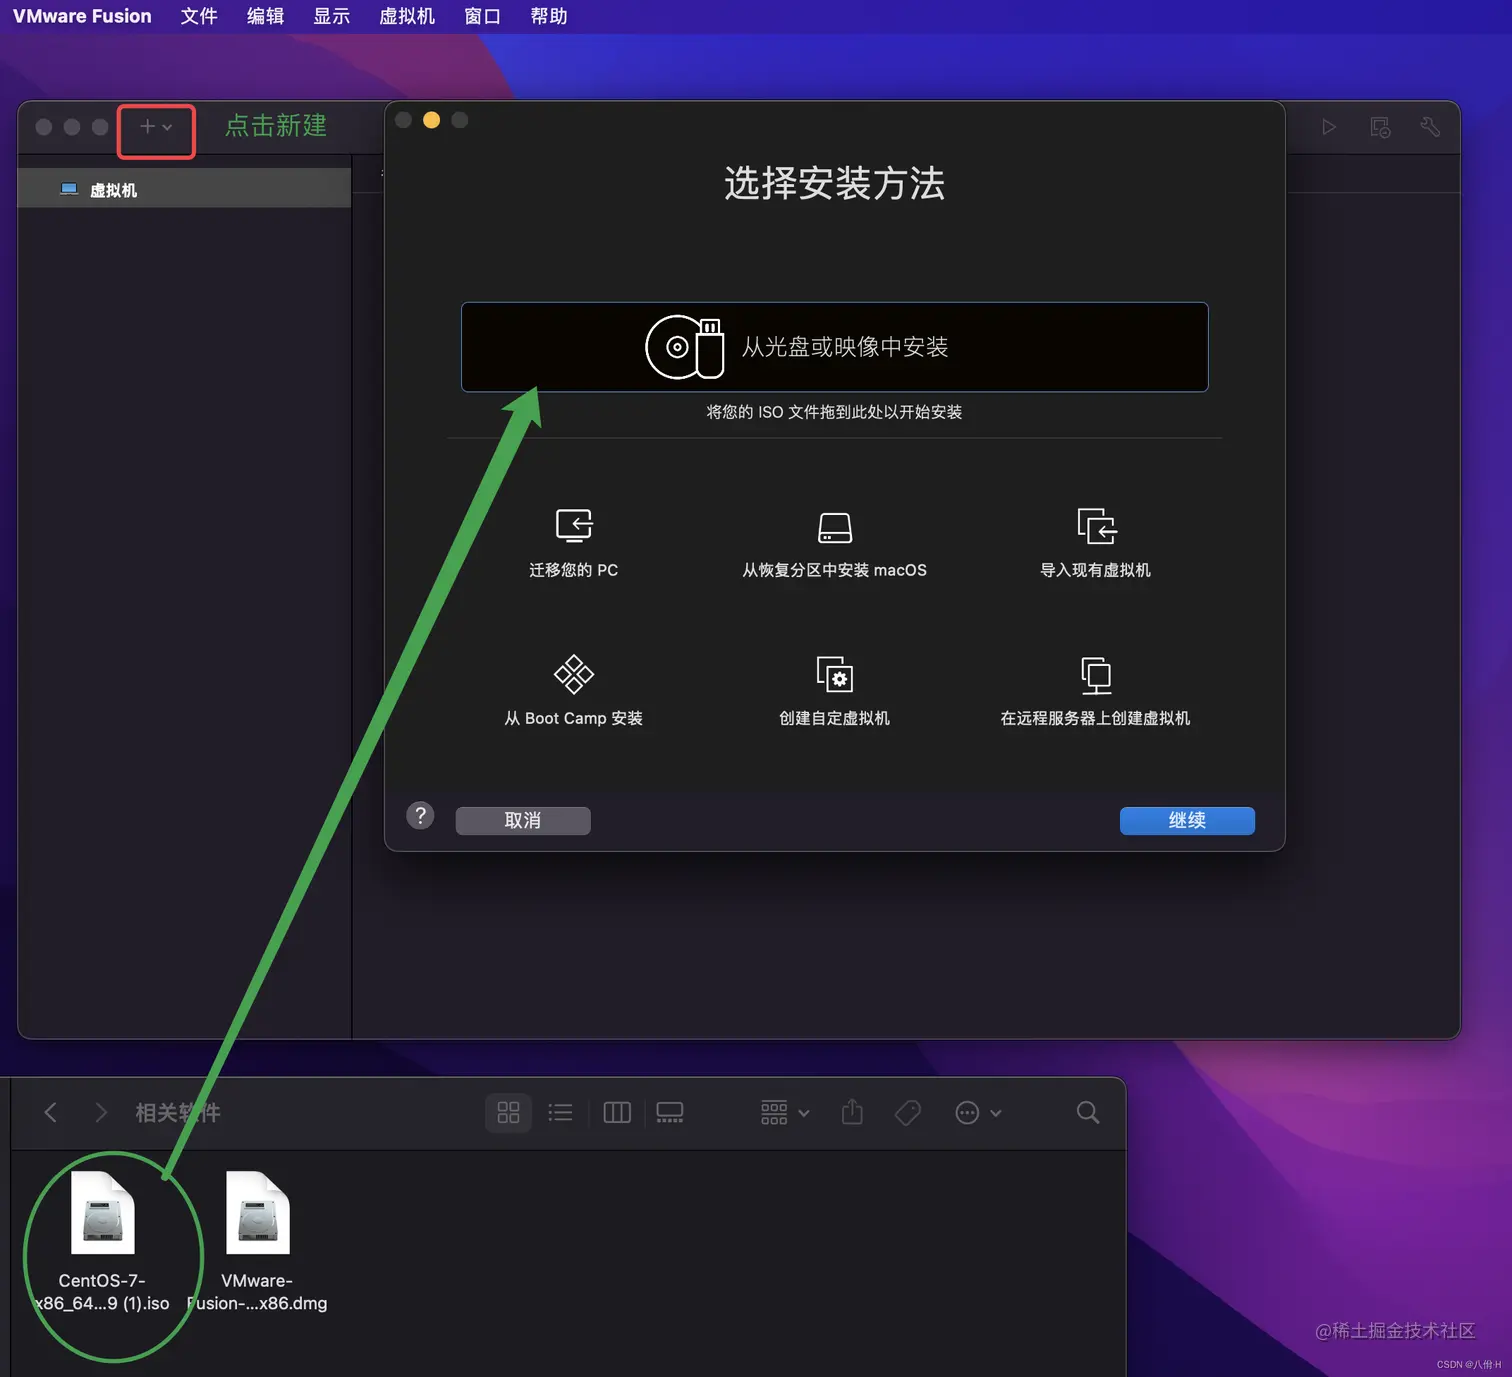Image resolution: width=1512 pixels, height=1377 pixels.
Task: Open the 文件 menu
Action: click(199, 16)
